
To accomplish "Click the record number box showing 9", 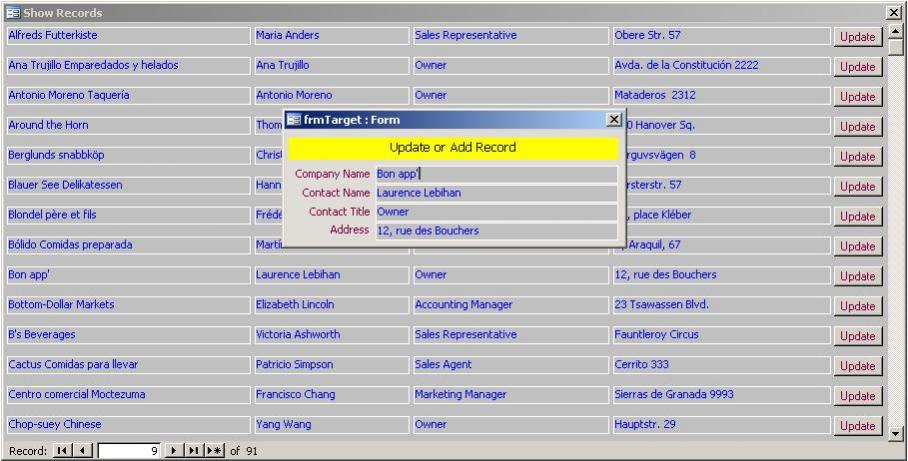I will point(129,451).
